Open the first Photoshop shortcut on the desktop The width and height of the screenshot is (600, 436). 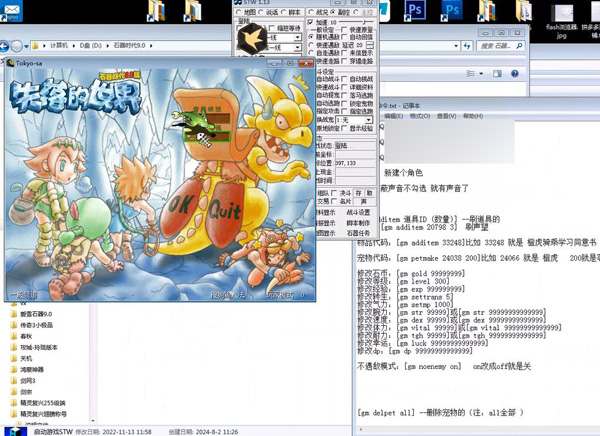414,10
